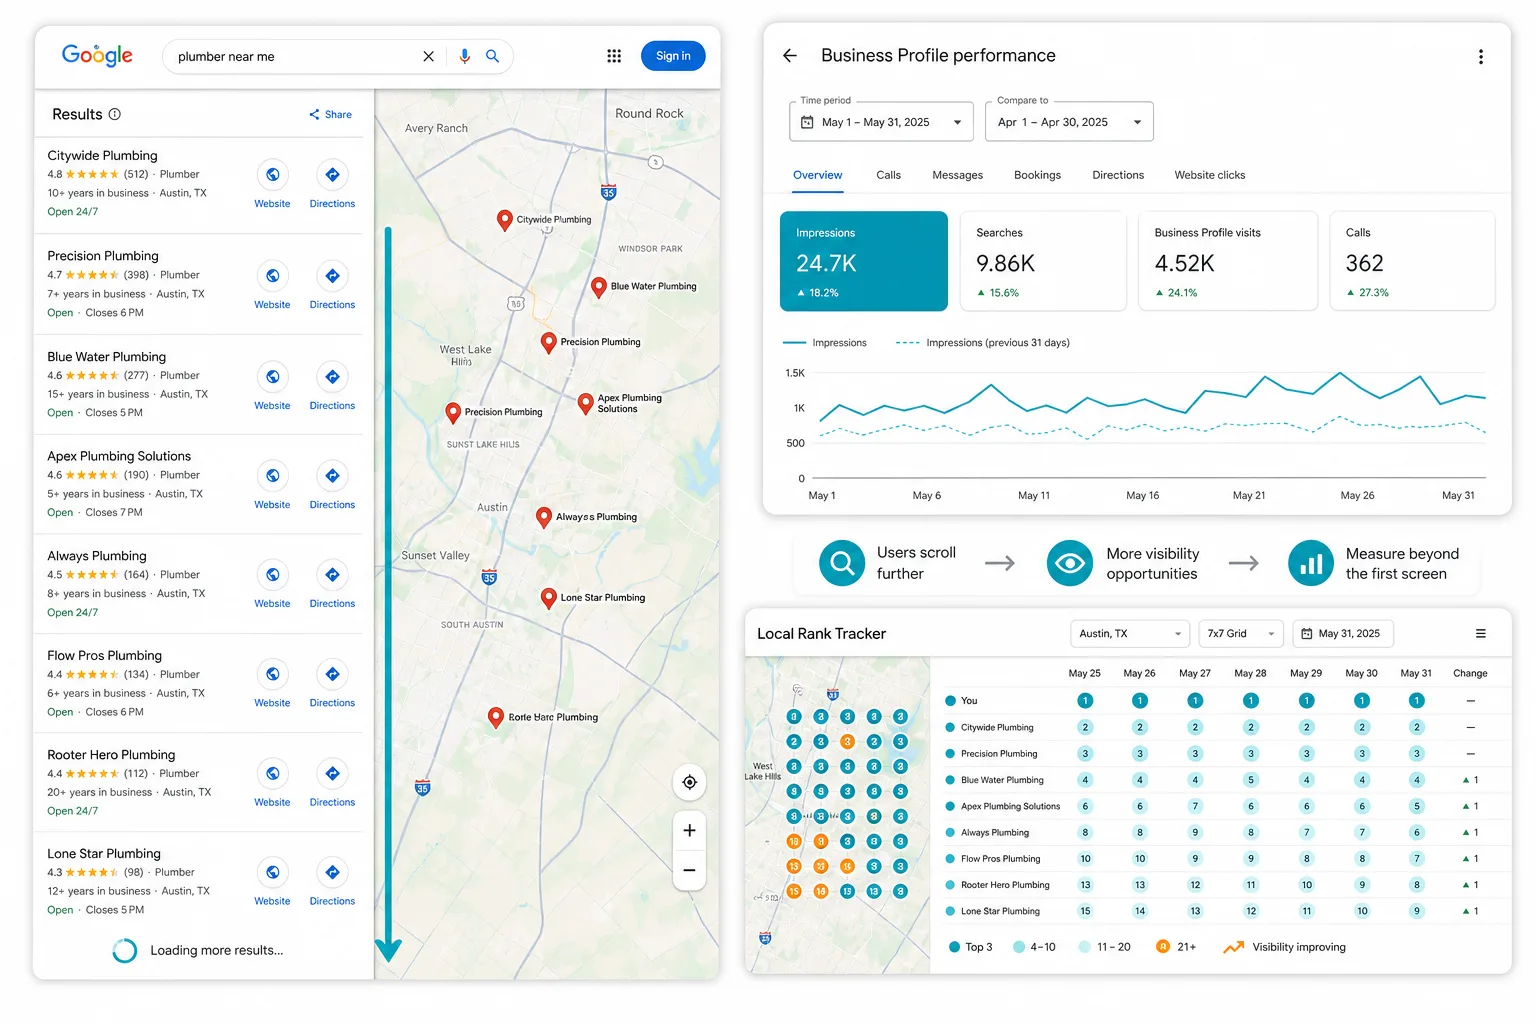Toggle Impressions previous 31 days legend

point(983,343)
